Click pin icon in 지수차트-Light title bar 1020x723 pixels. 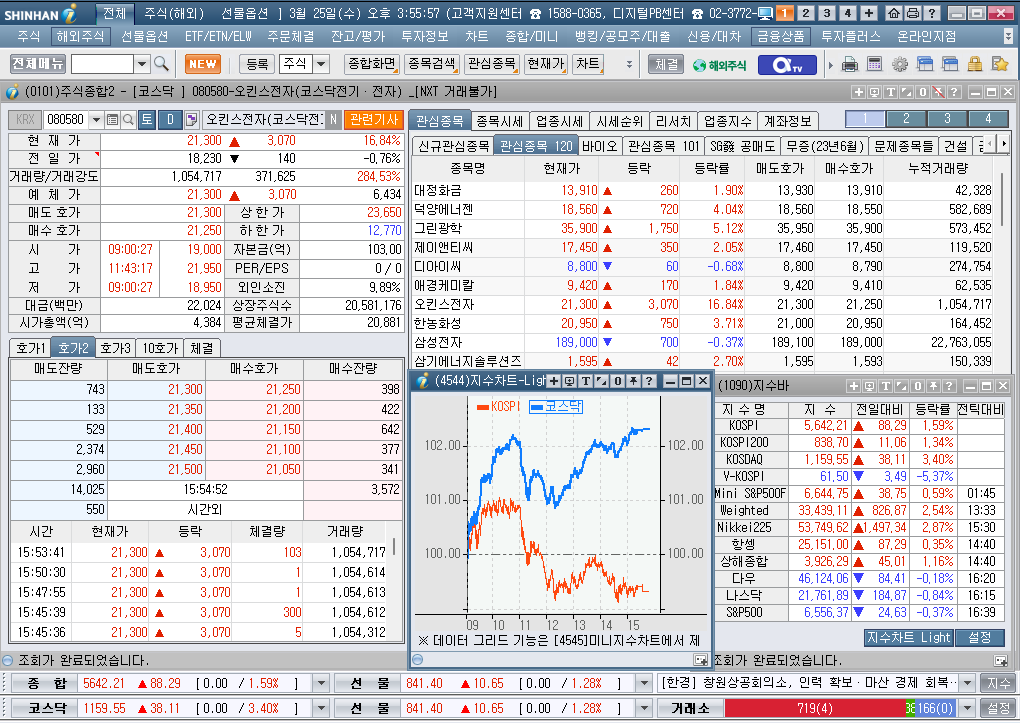tap(633, 381)
